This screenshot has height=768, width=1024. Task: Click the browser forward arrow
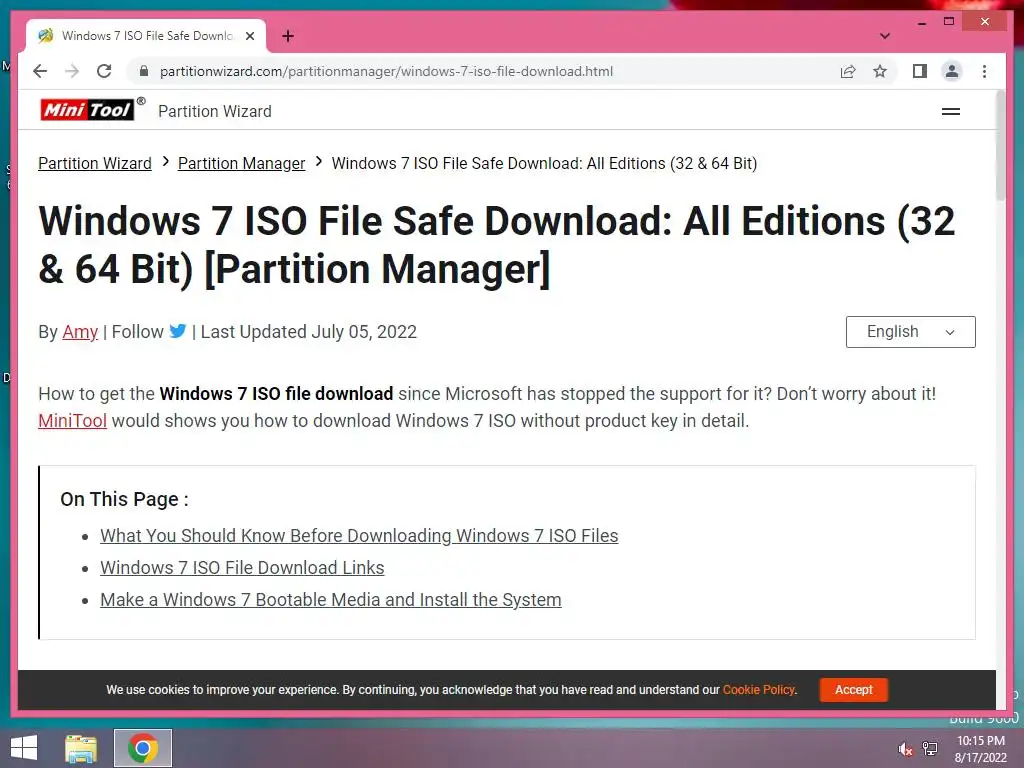coord(72,71)
